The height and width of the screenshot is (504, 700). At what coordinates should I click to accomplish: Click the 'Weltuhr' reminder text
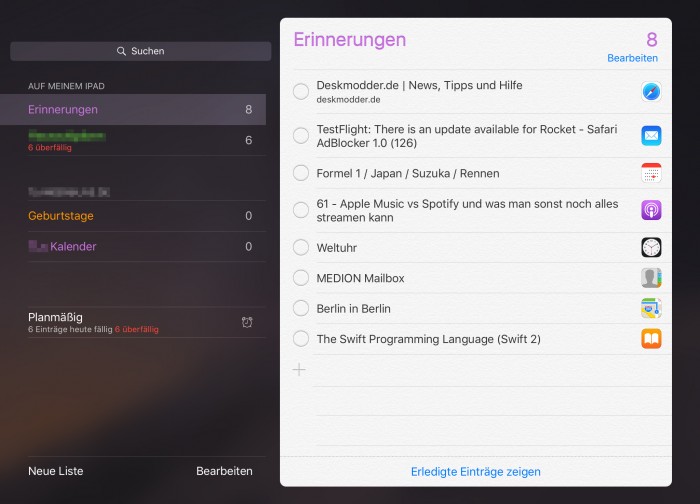coord(337,248)
